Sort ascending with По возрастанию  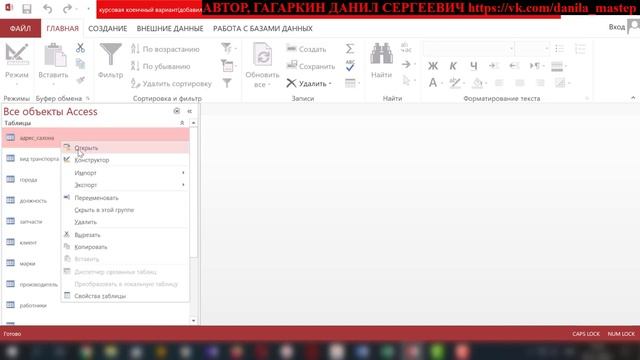[x=165, y=49]
